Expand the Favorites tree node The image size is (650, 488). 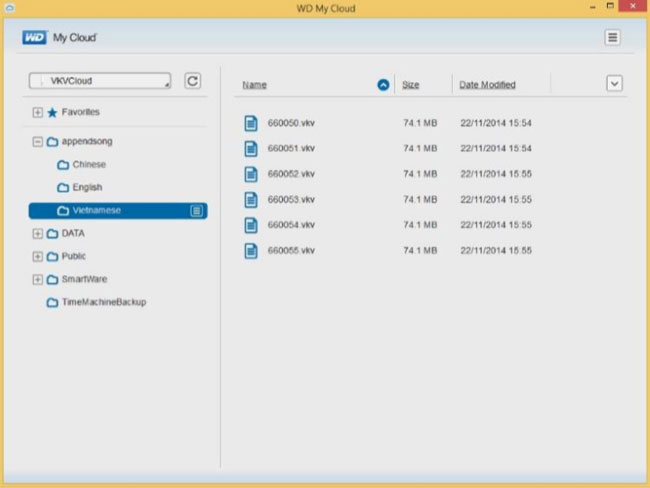[x=38, y=113]
